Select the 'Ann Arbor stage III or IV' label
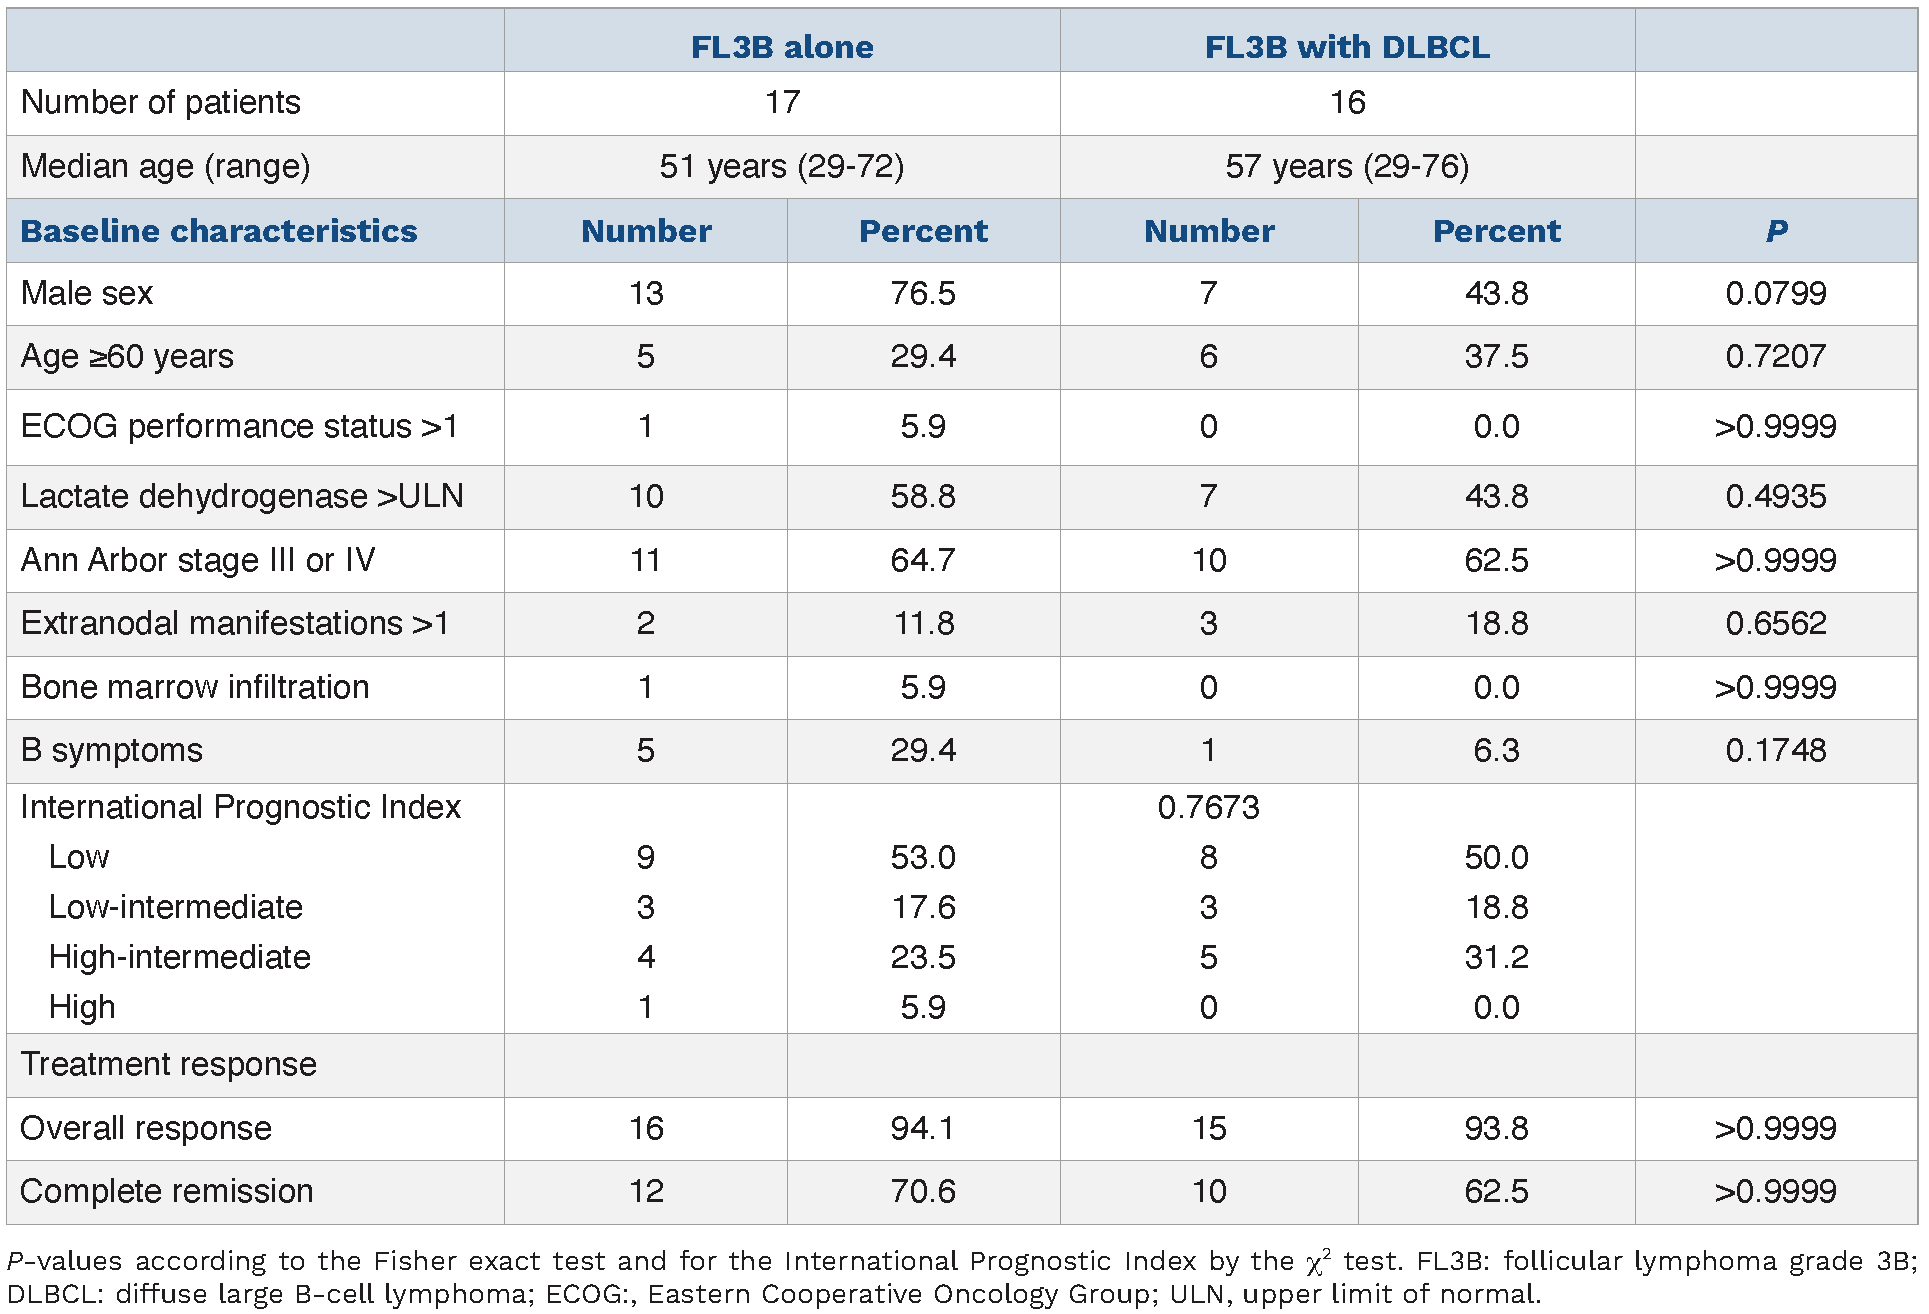This screenshot has height=1314, width=1929. click(198, 560)
